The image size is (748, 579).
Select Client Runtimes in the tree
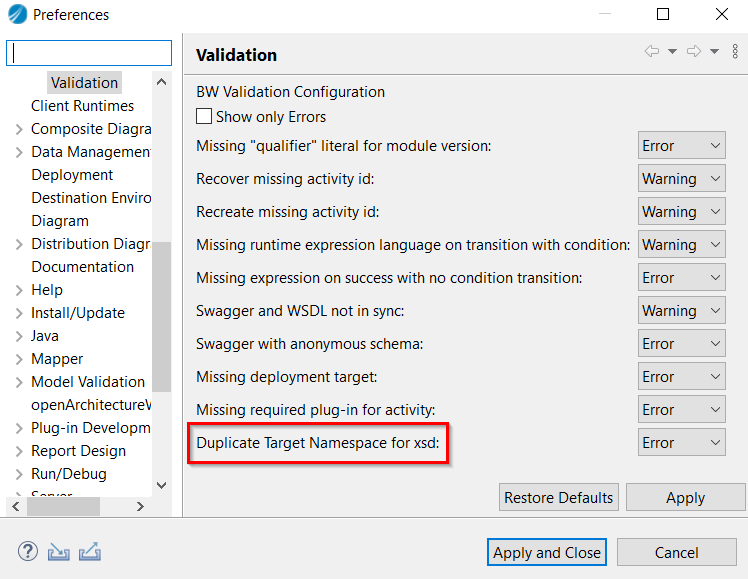pos(82,106)
